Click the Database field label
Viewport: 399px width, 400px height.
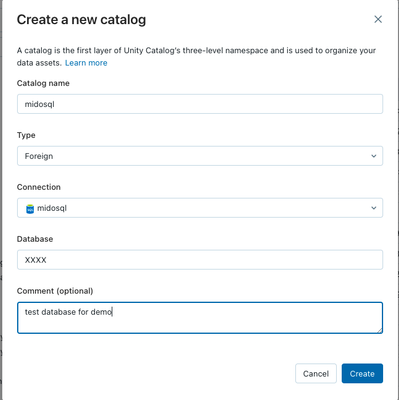35,239
